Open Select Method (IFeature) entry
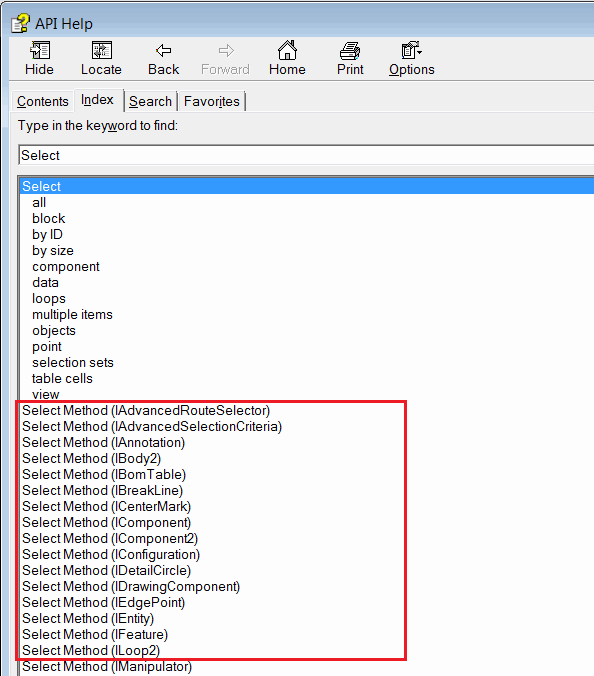Screen dimensions: 594x676 pos(95,635)
